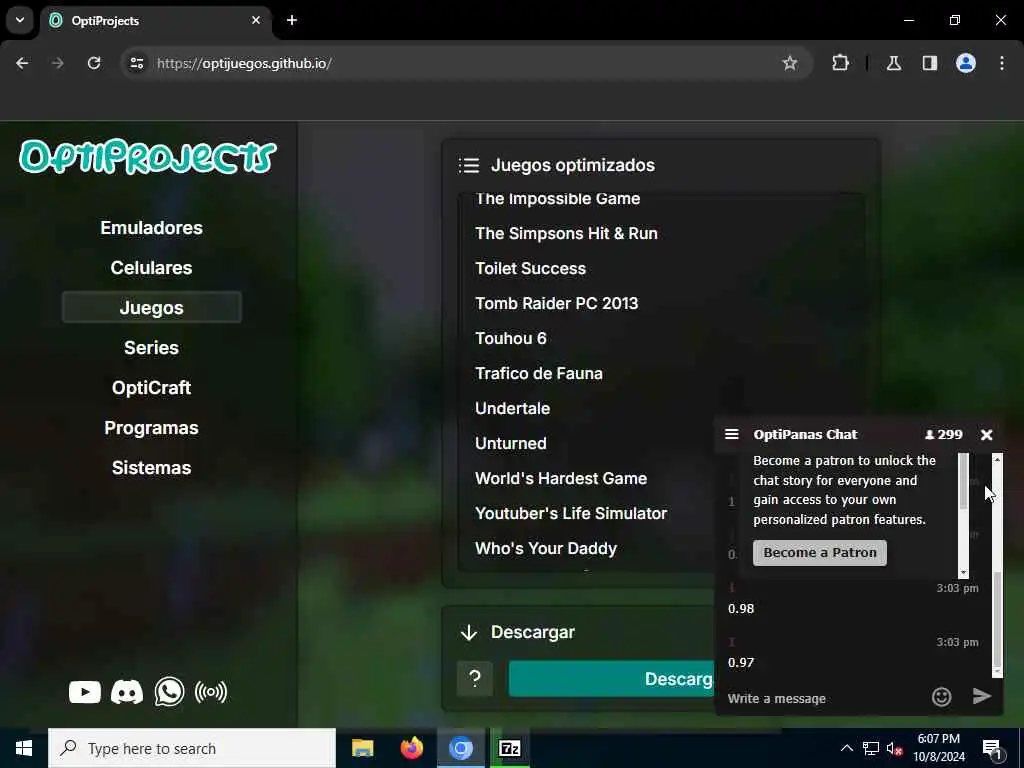Open the question mark help button
Image resolution: width=1024 pixels, height=768 pixels.
tap(475, 679)
